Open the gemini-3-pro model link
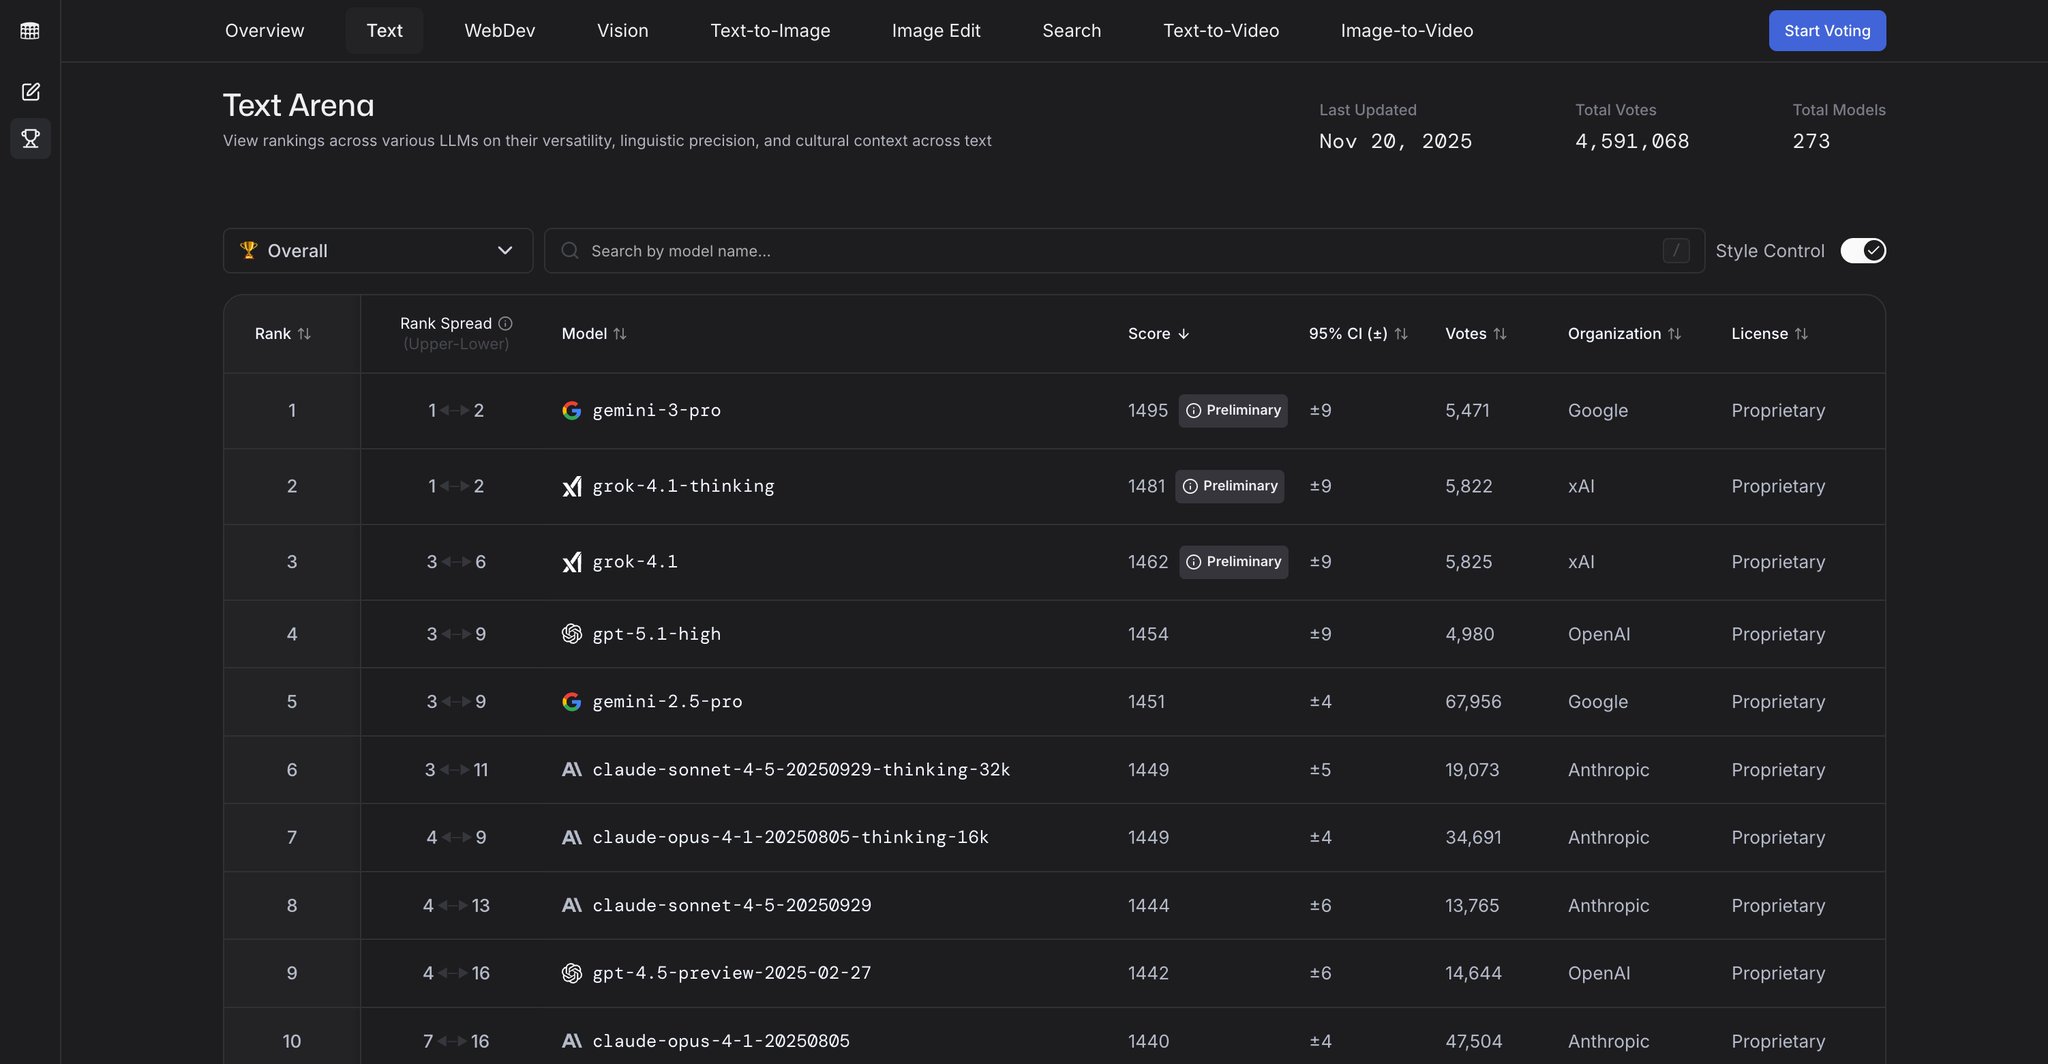 coord(657,411)
